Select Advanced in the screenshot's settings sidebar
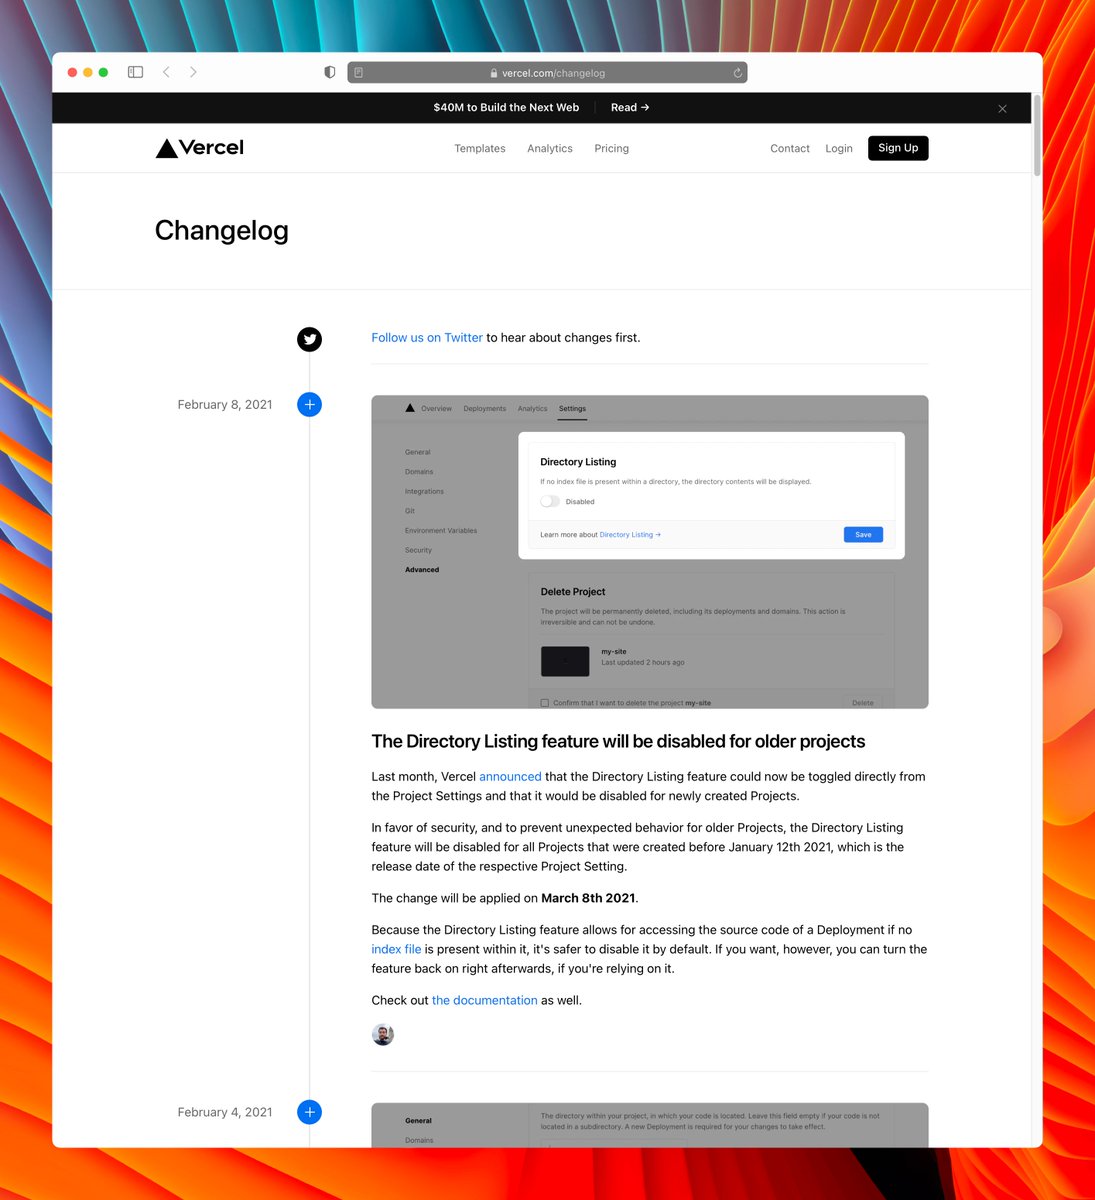The height and width of the screenshot is (1200, 1095). click(422, 570)
